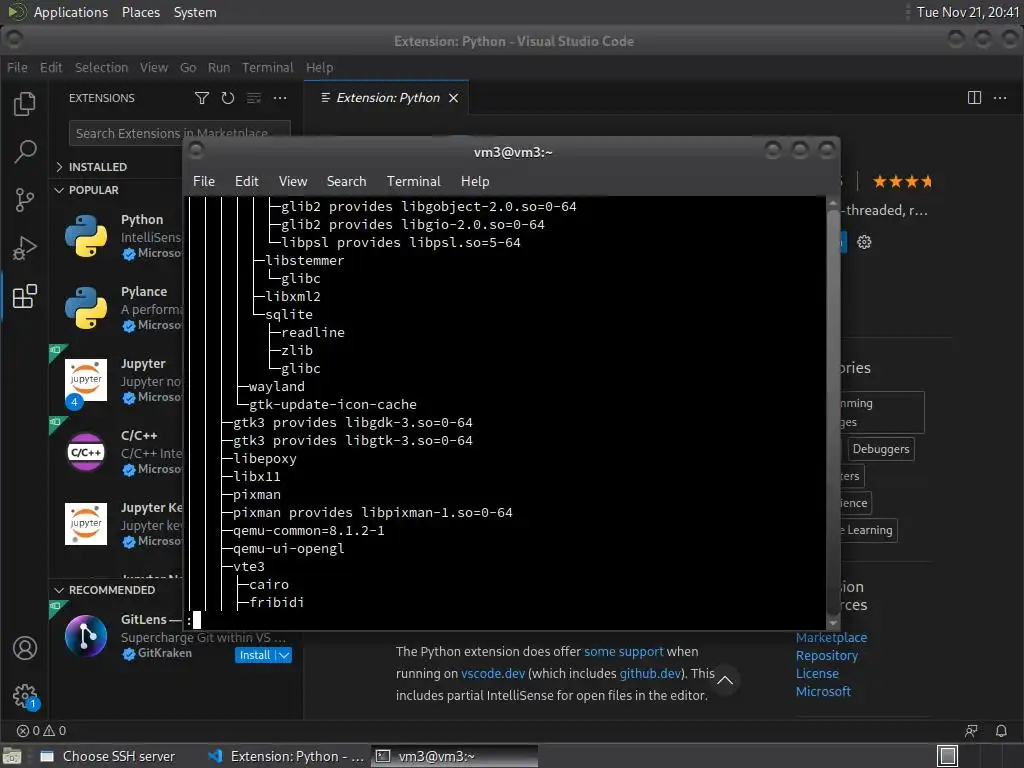Open editor more actions ellipsis
The image size is (1024, 768).
click(1000, 98)
